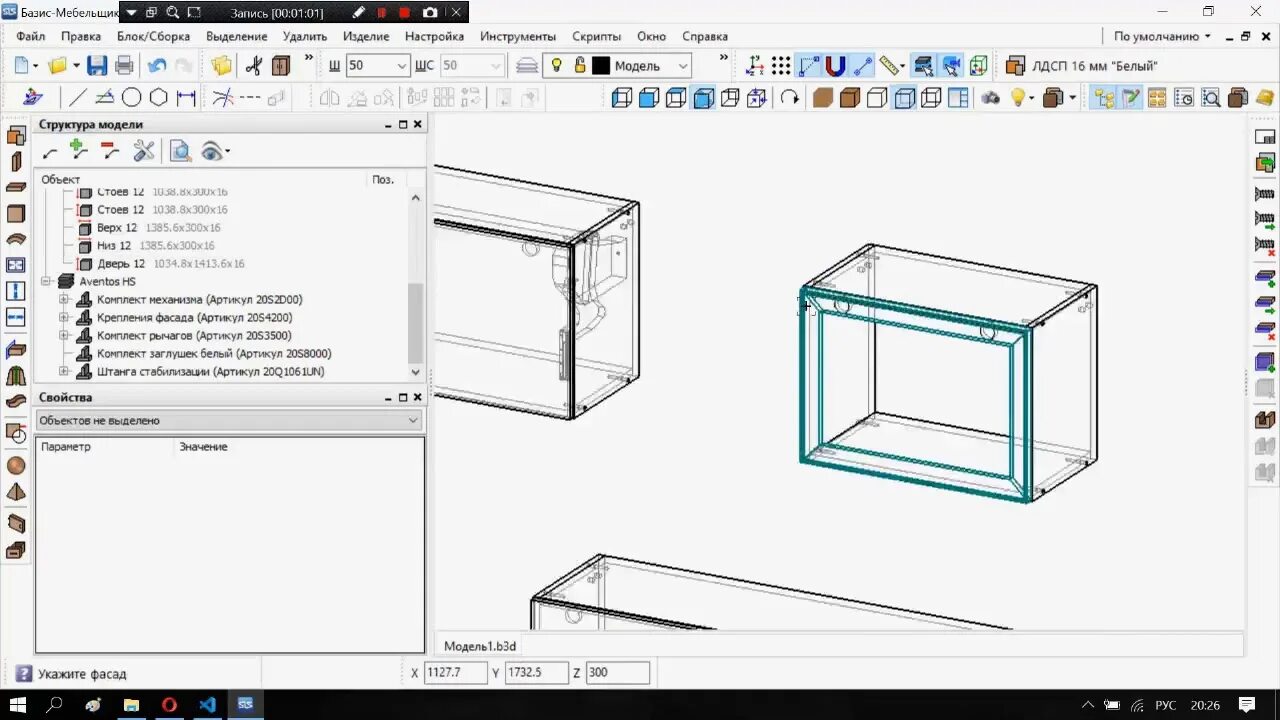
Task: Open the Файл menu
Action: point(30,36)
